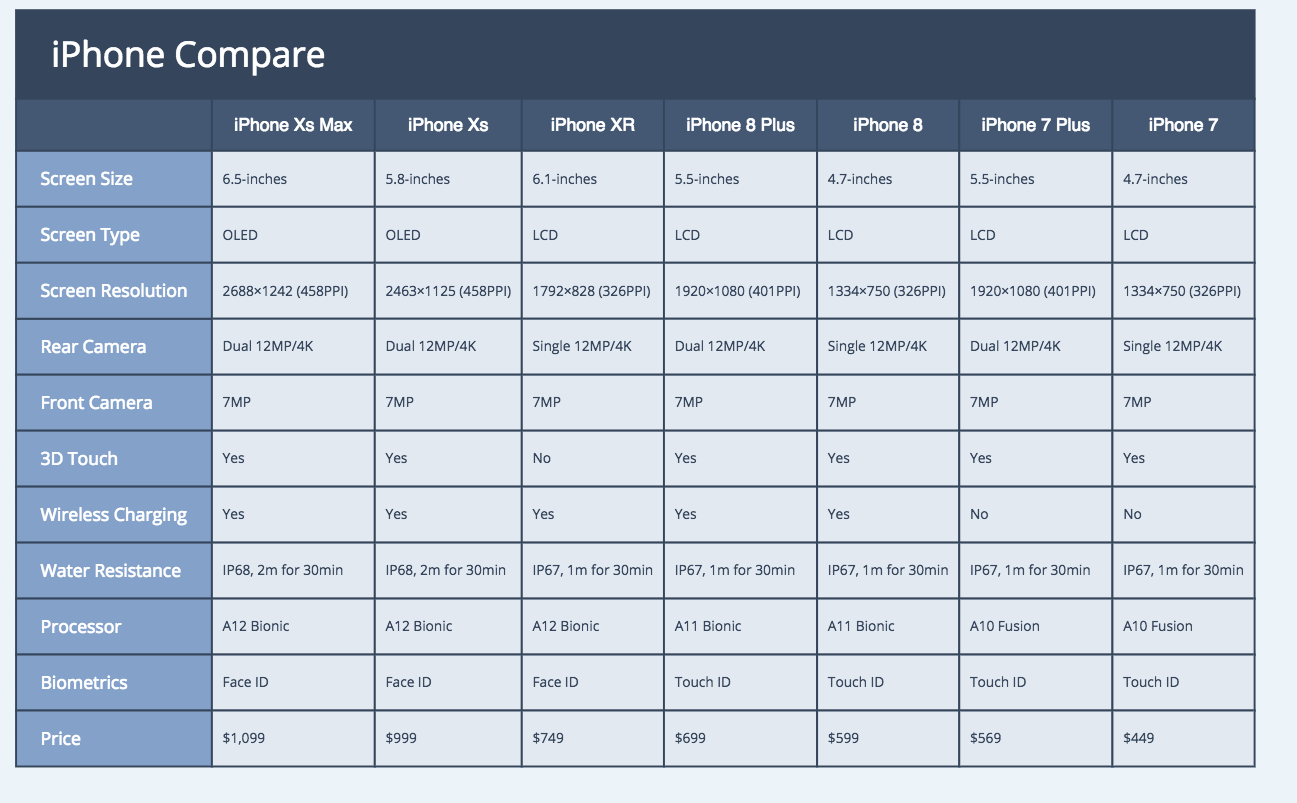1297x803 pixels.
Task: Click the iPhone Compare title
Action: point(188,55)
